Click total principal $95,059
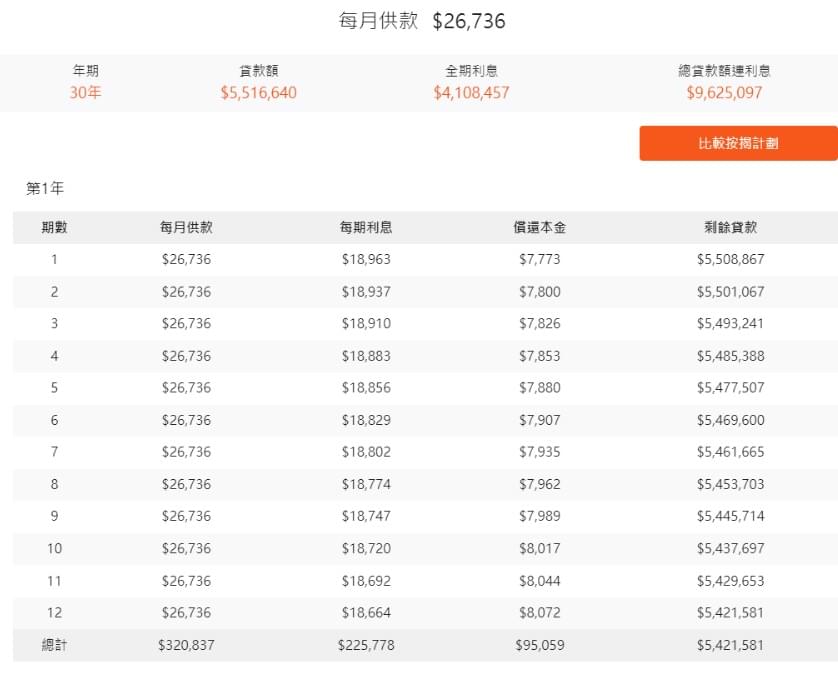The image size is (838, 678). point(540,645)
